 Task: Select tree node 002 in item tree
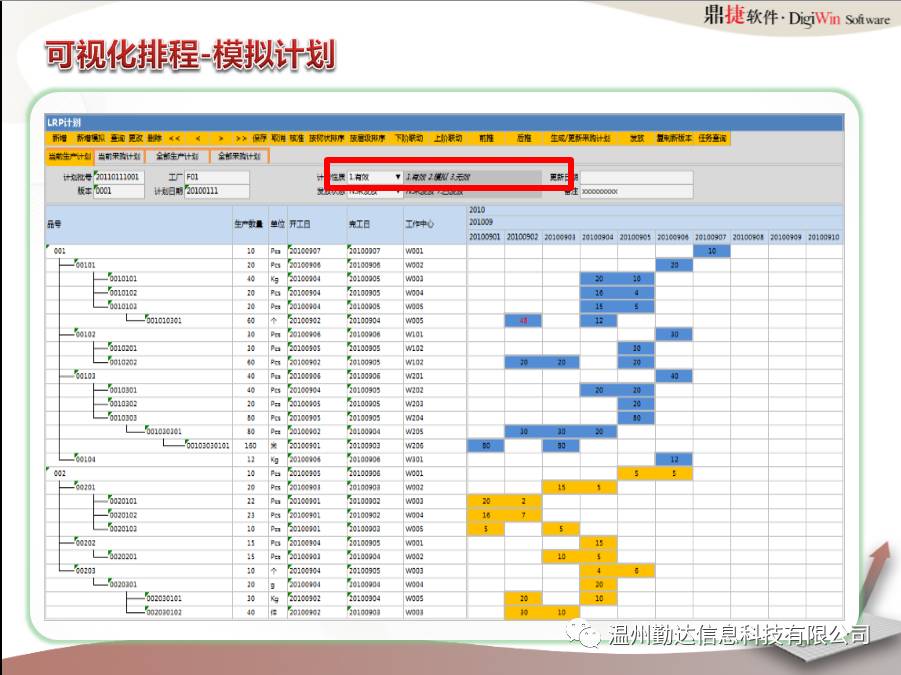pos(60,473)
